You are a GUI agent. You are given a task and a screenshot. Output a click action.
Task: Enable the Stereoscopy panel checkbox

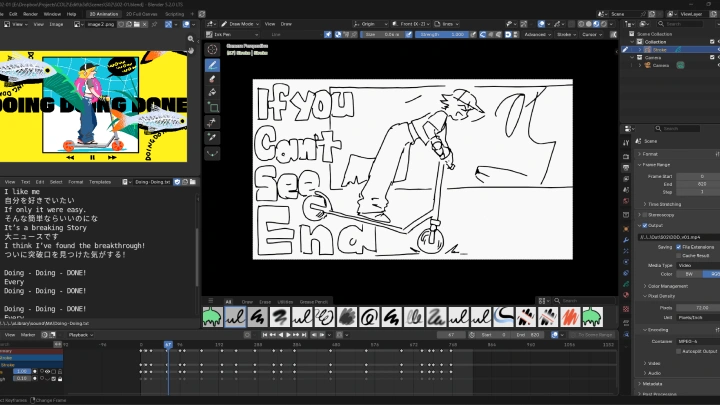pos(645,215)
